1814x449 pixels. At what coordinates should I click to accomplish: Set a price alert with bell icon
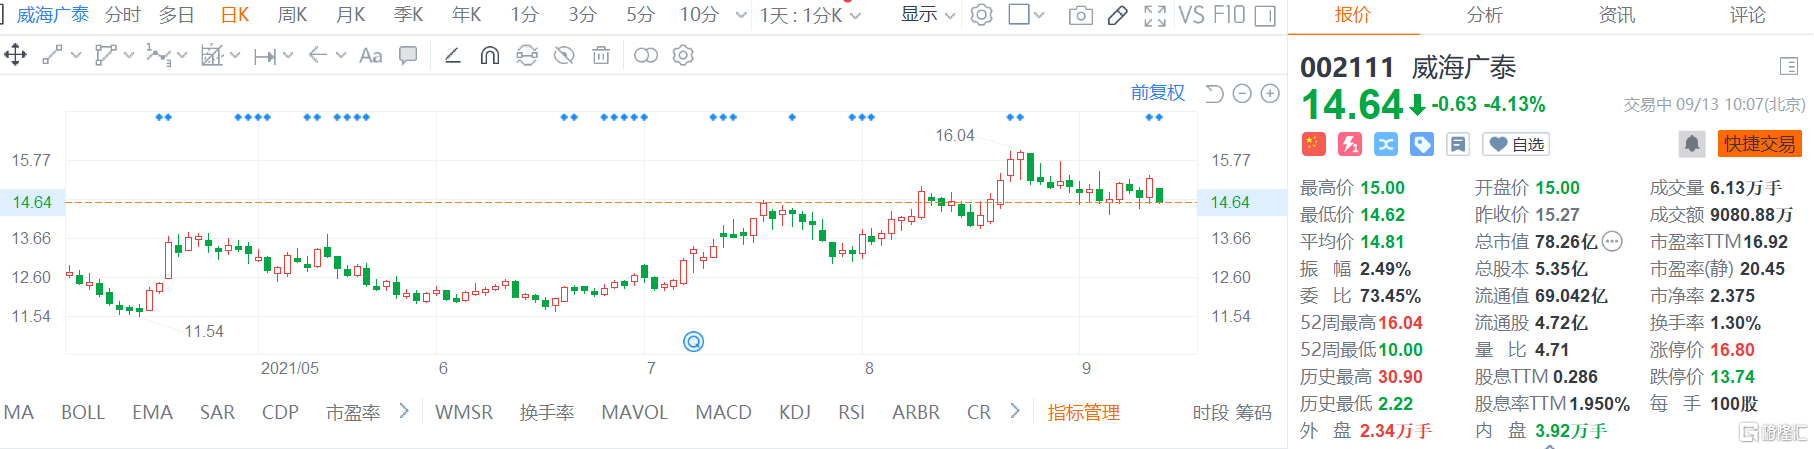[x=1692, y=144]
